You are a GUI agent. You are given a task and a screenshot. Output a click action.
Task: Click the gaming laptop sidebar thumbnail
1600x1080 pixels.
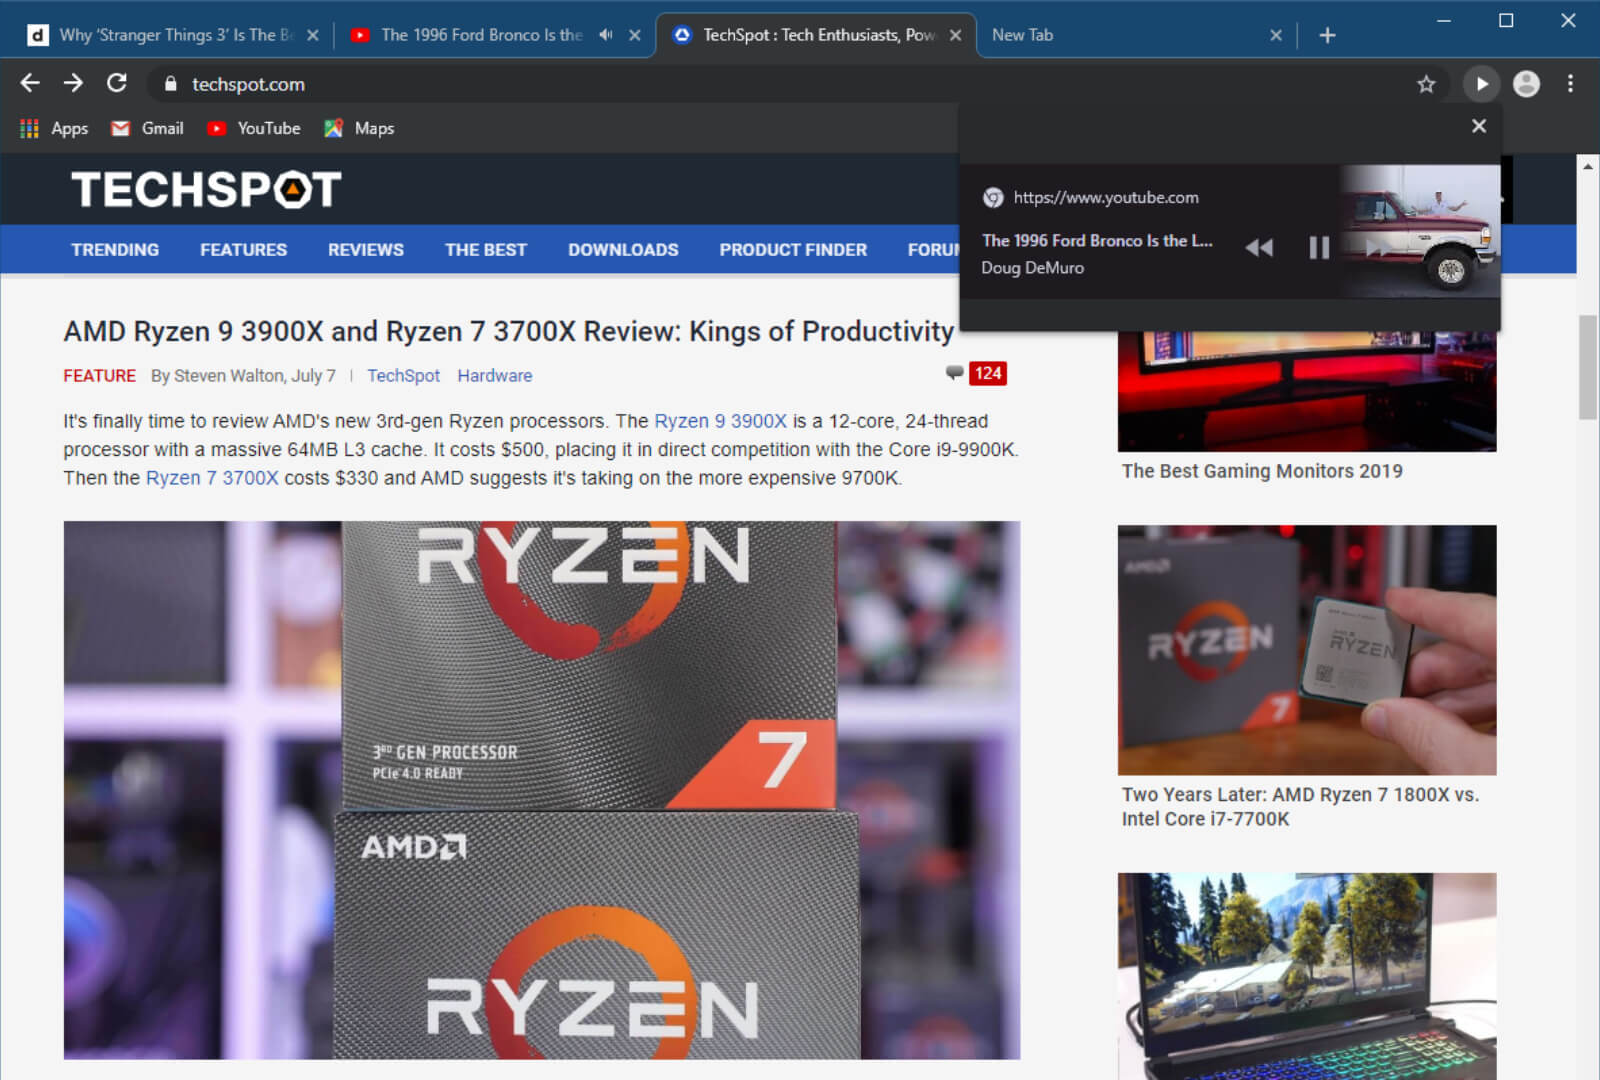(x=1307, y=976)
